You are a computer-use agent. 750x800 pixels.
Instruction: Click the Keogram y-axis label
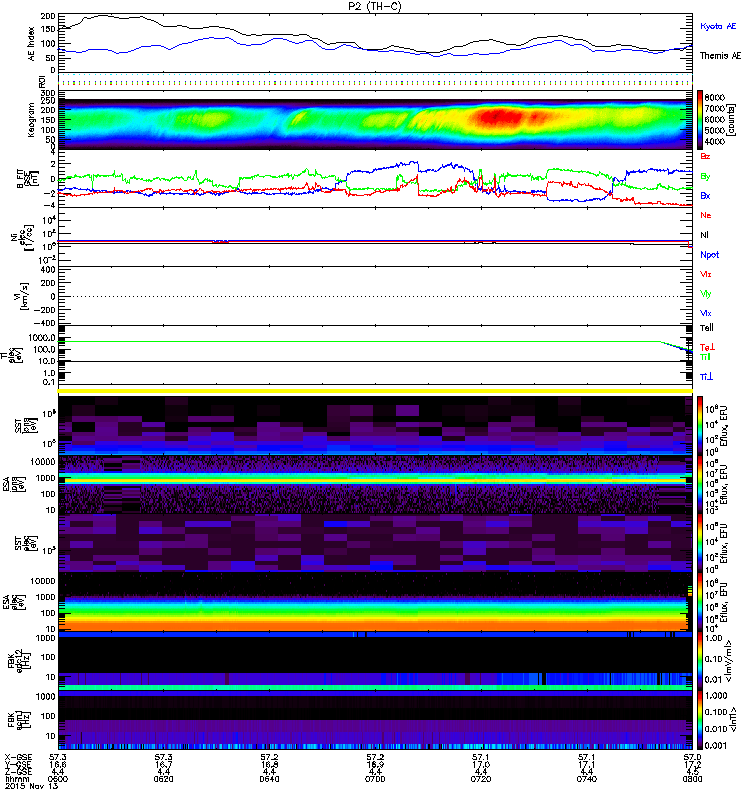tap(31, 120)
